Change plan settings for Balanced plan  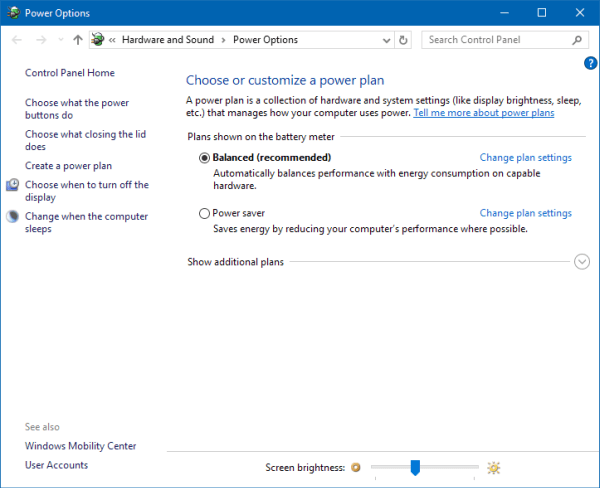pyautogui.click(x=525, y=158)
